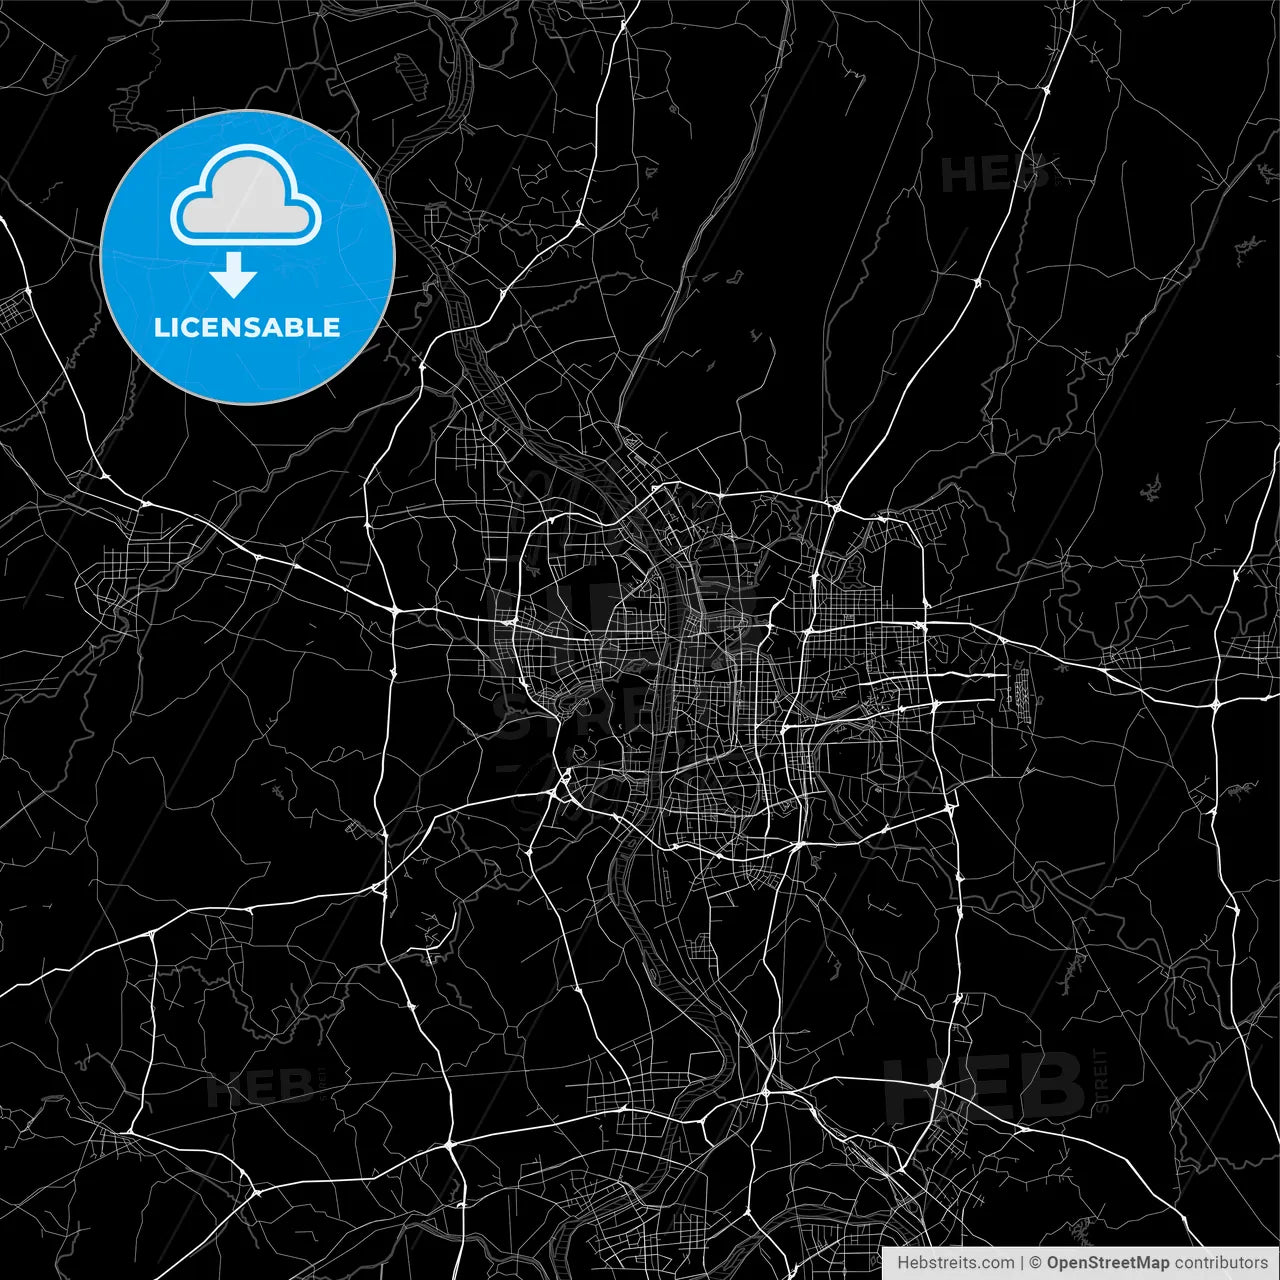Click the LICENSABLE text label
1280x1280 pixels.
[246, 324]
